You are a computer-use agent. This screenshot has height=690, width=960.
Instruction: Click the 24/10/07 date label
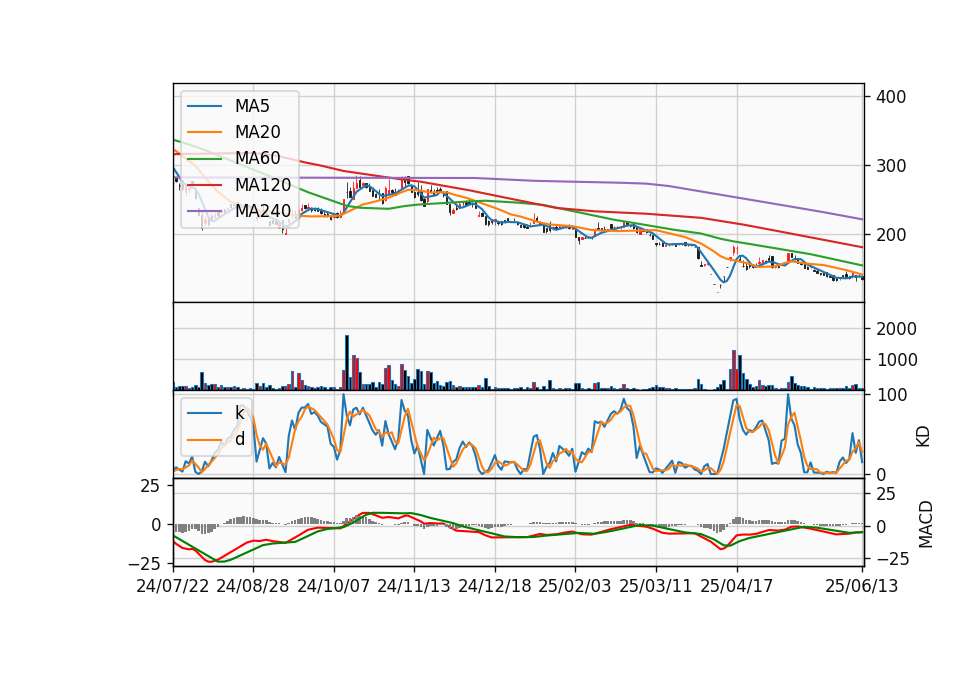334,586
